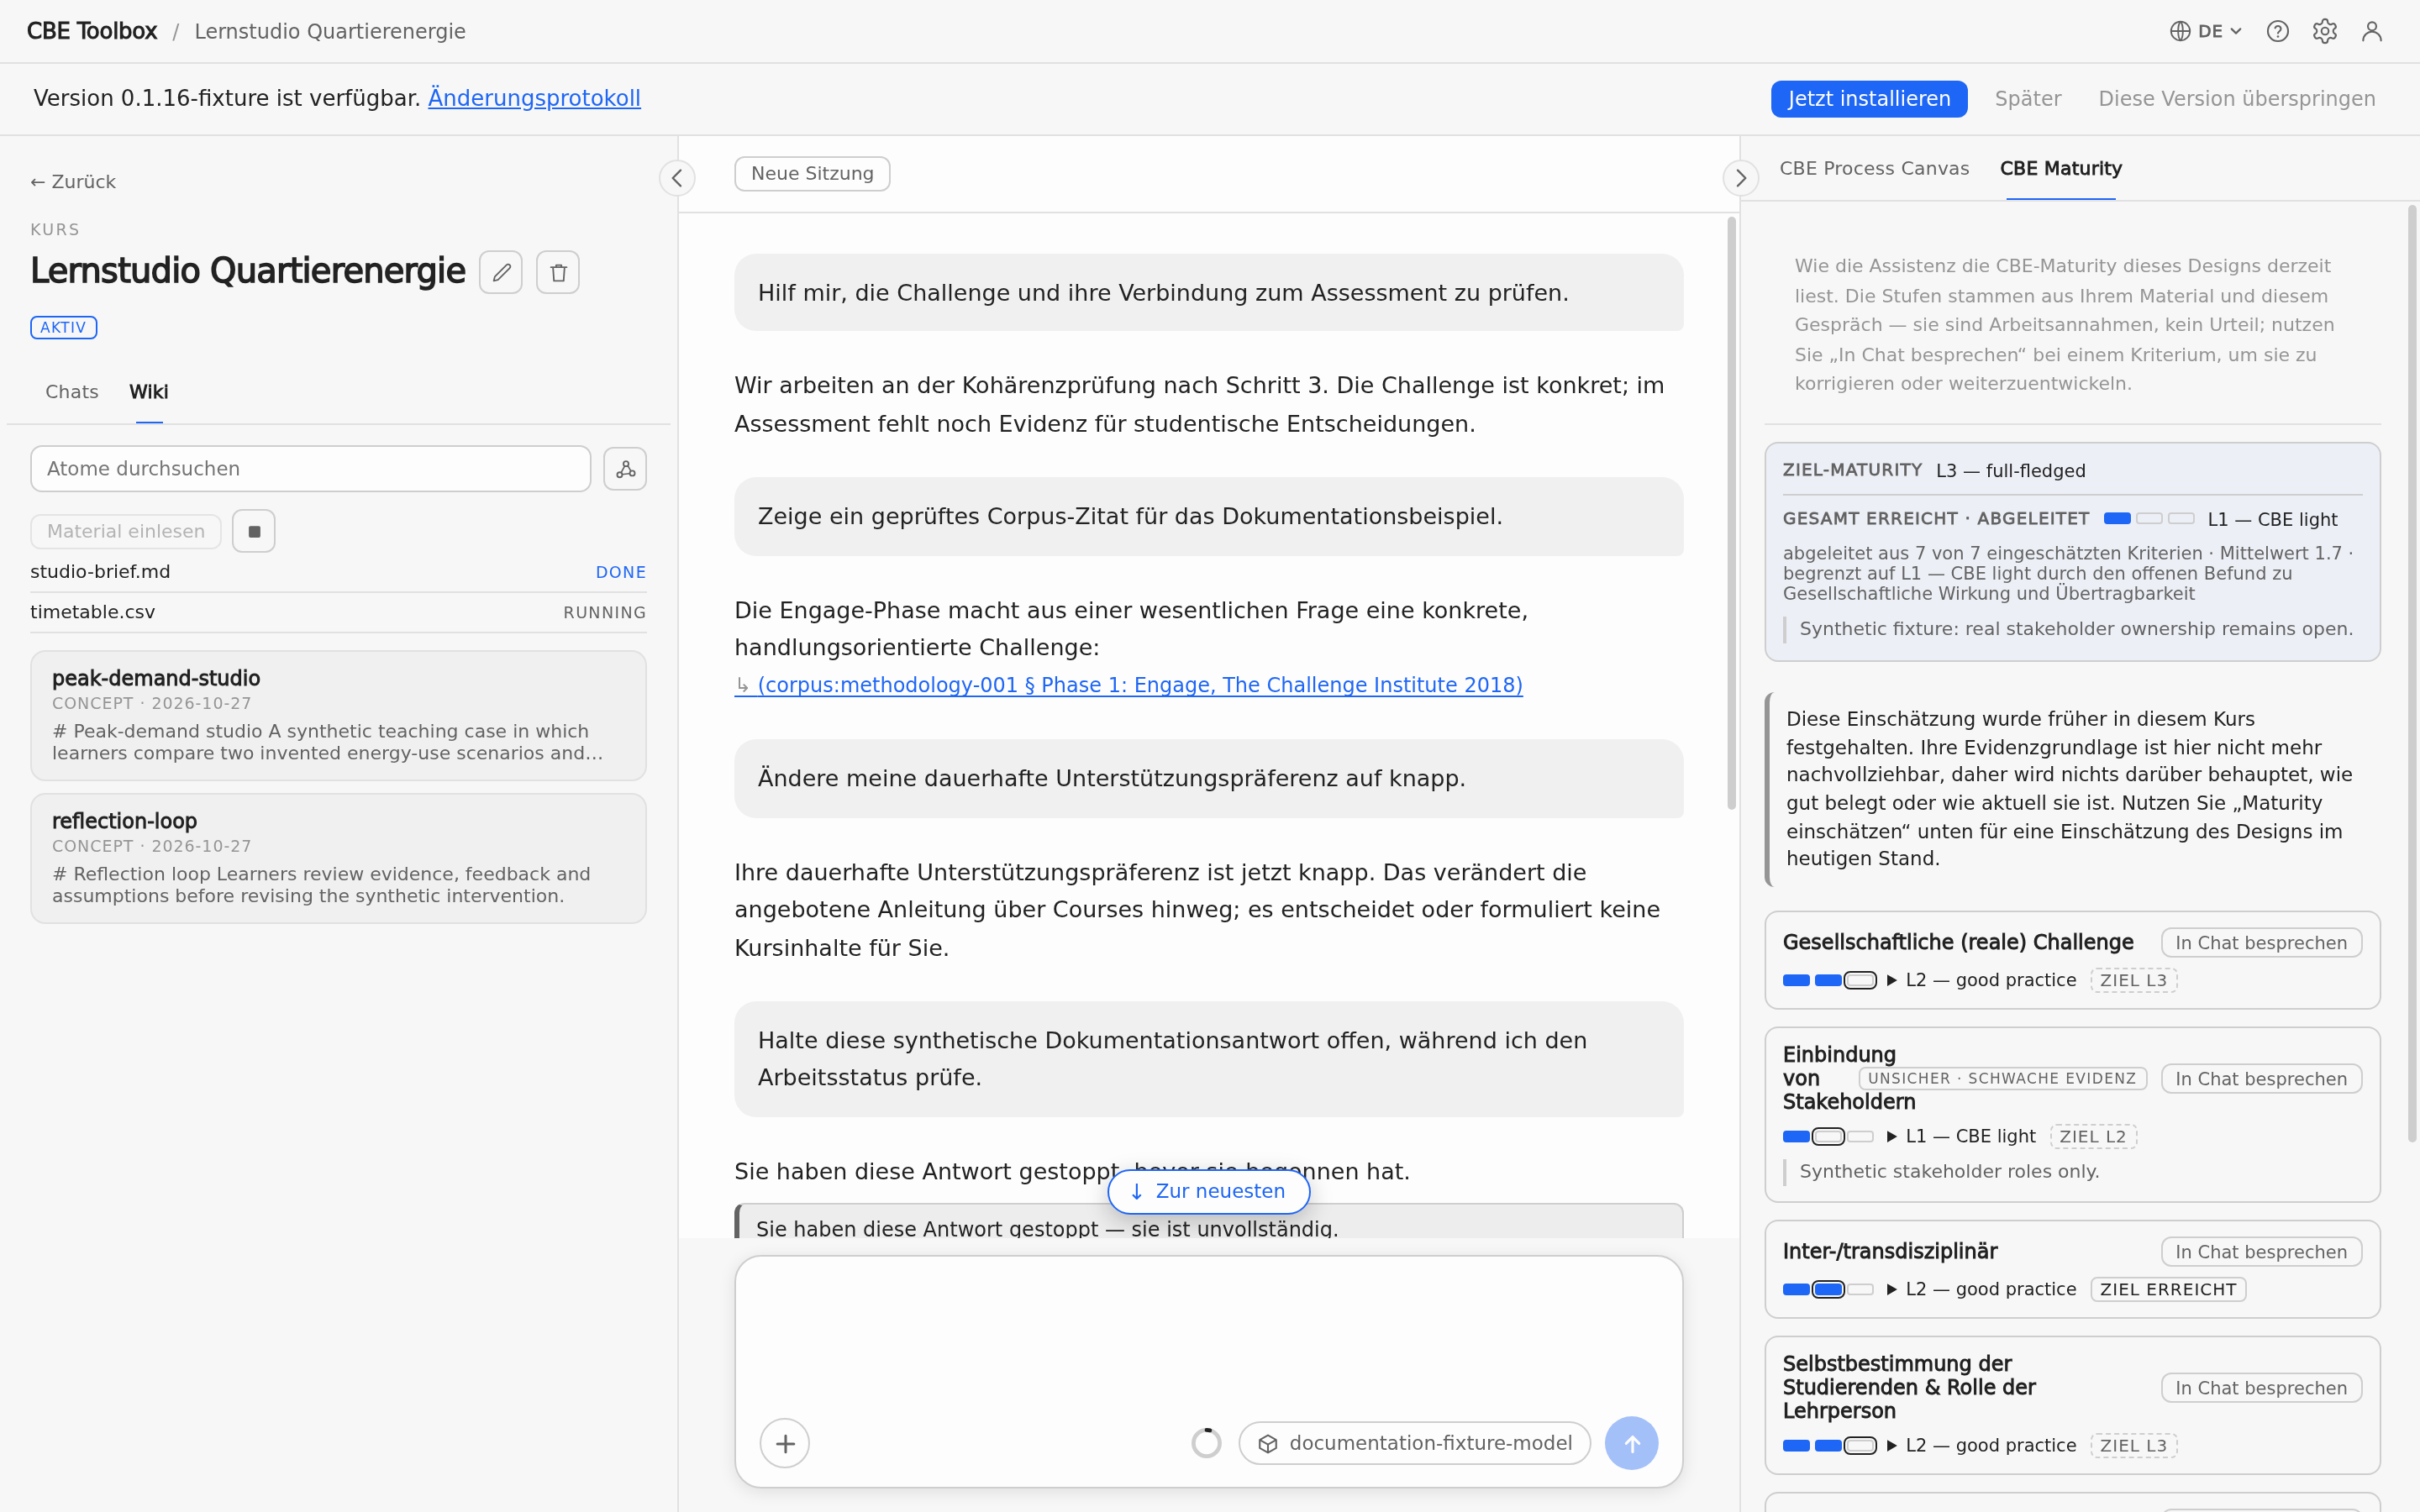The image size is (2420, 1512).
Task: Send message with arrow up icon
Action: click(1631, 1443)
